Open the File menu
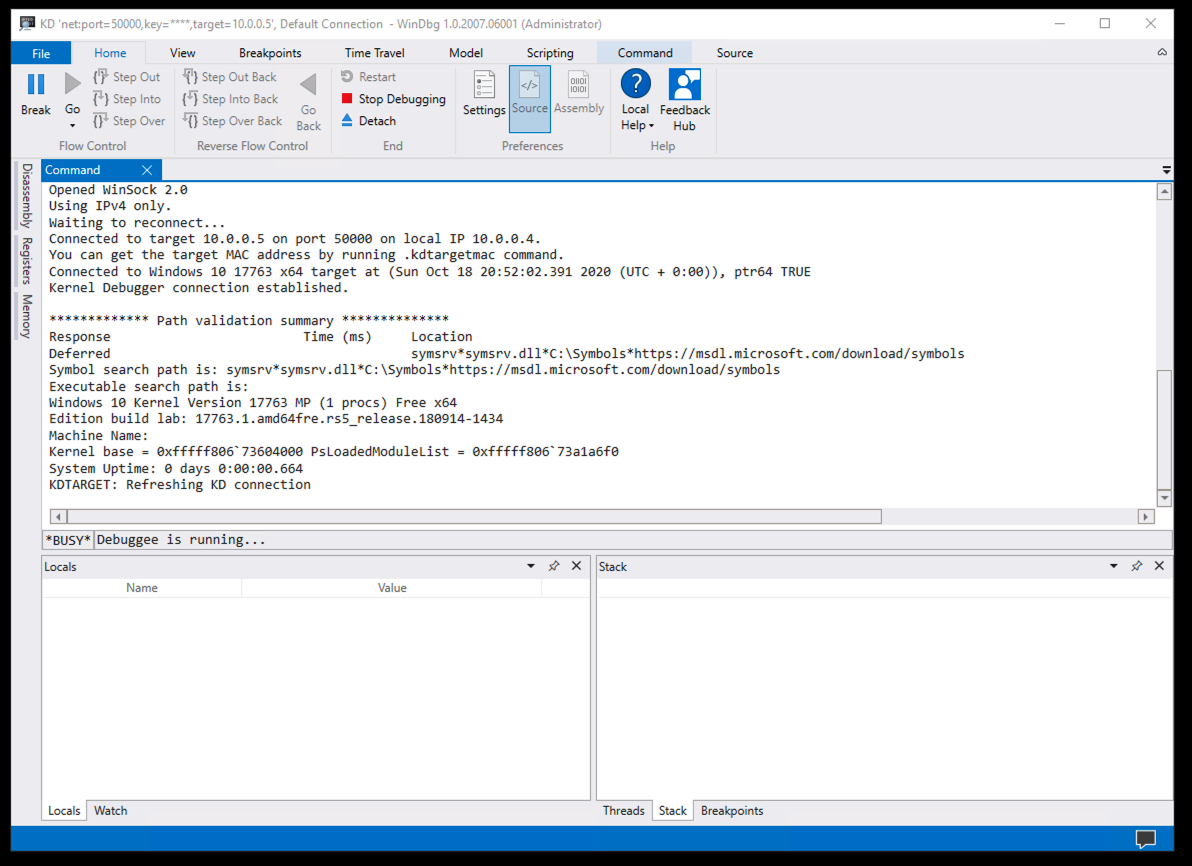 pos(41,53)
